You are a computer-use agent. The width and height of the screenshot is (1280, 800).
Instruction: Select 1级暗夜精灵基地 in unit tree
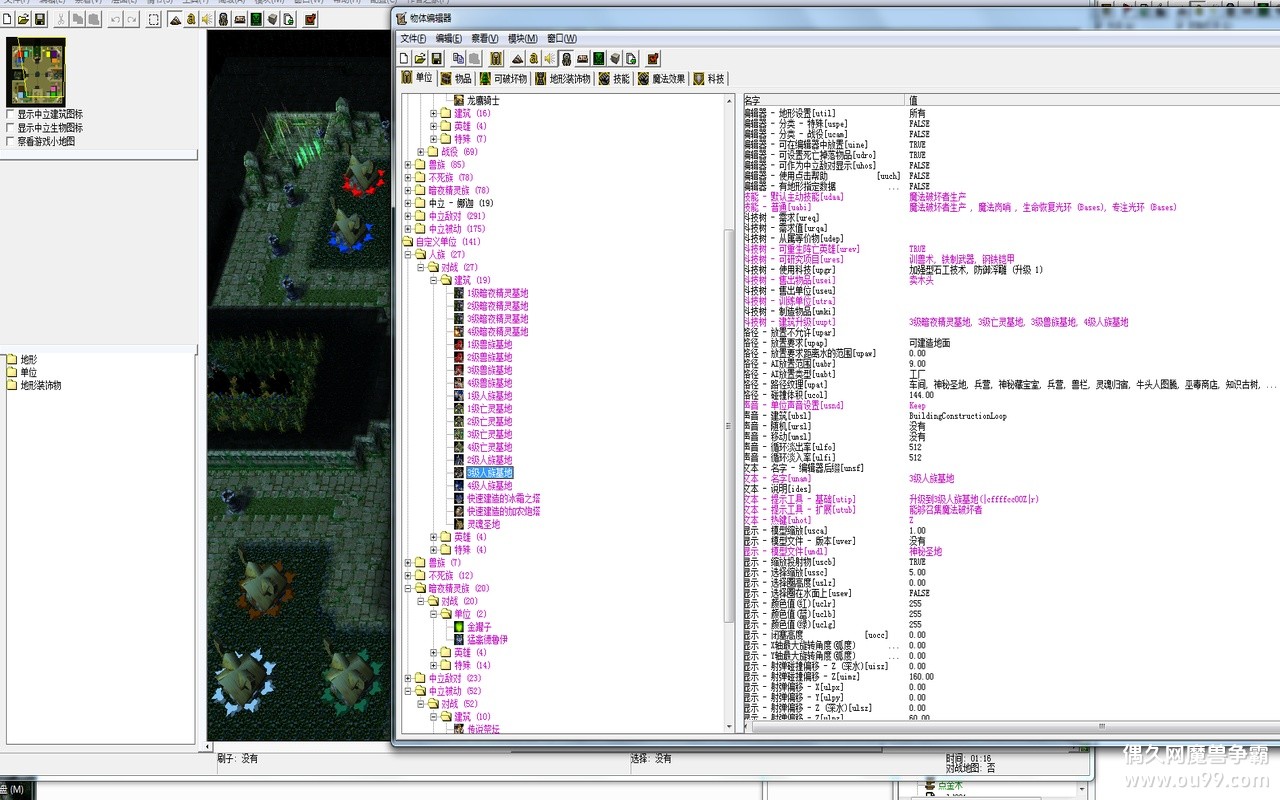click(497, 293)
